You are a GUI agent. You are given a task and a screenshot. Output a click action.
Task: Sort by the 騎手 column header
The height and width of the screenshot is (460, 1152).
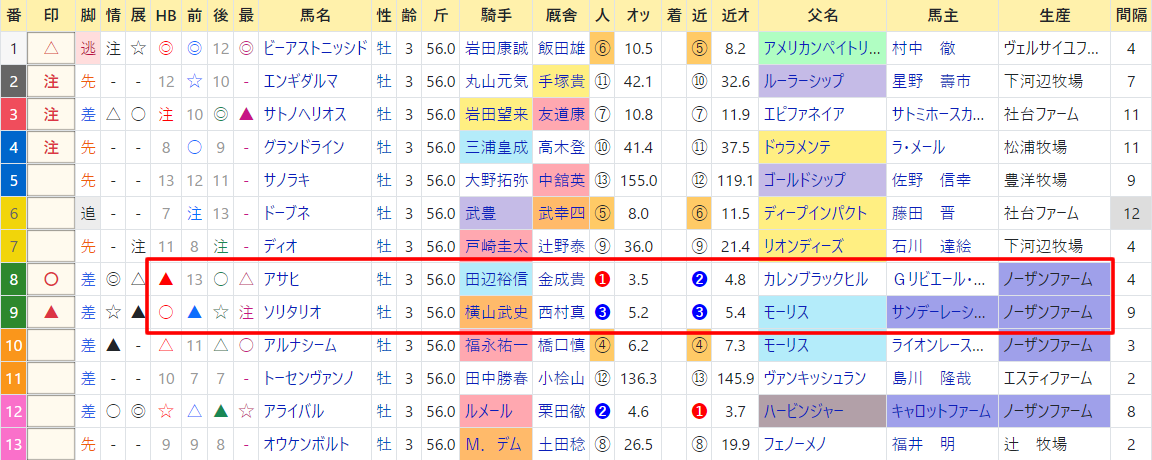point(497,15)
